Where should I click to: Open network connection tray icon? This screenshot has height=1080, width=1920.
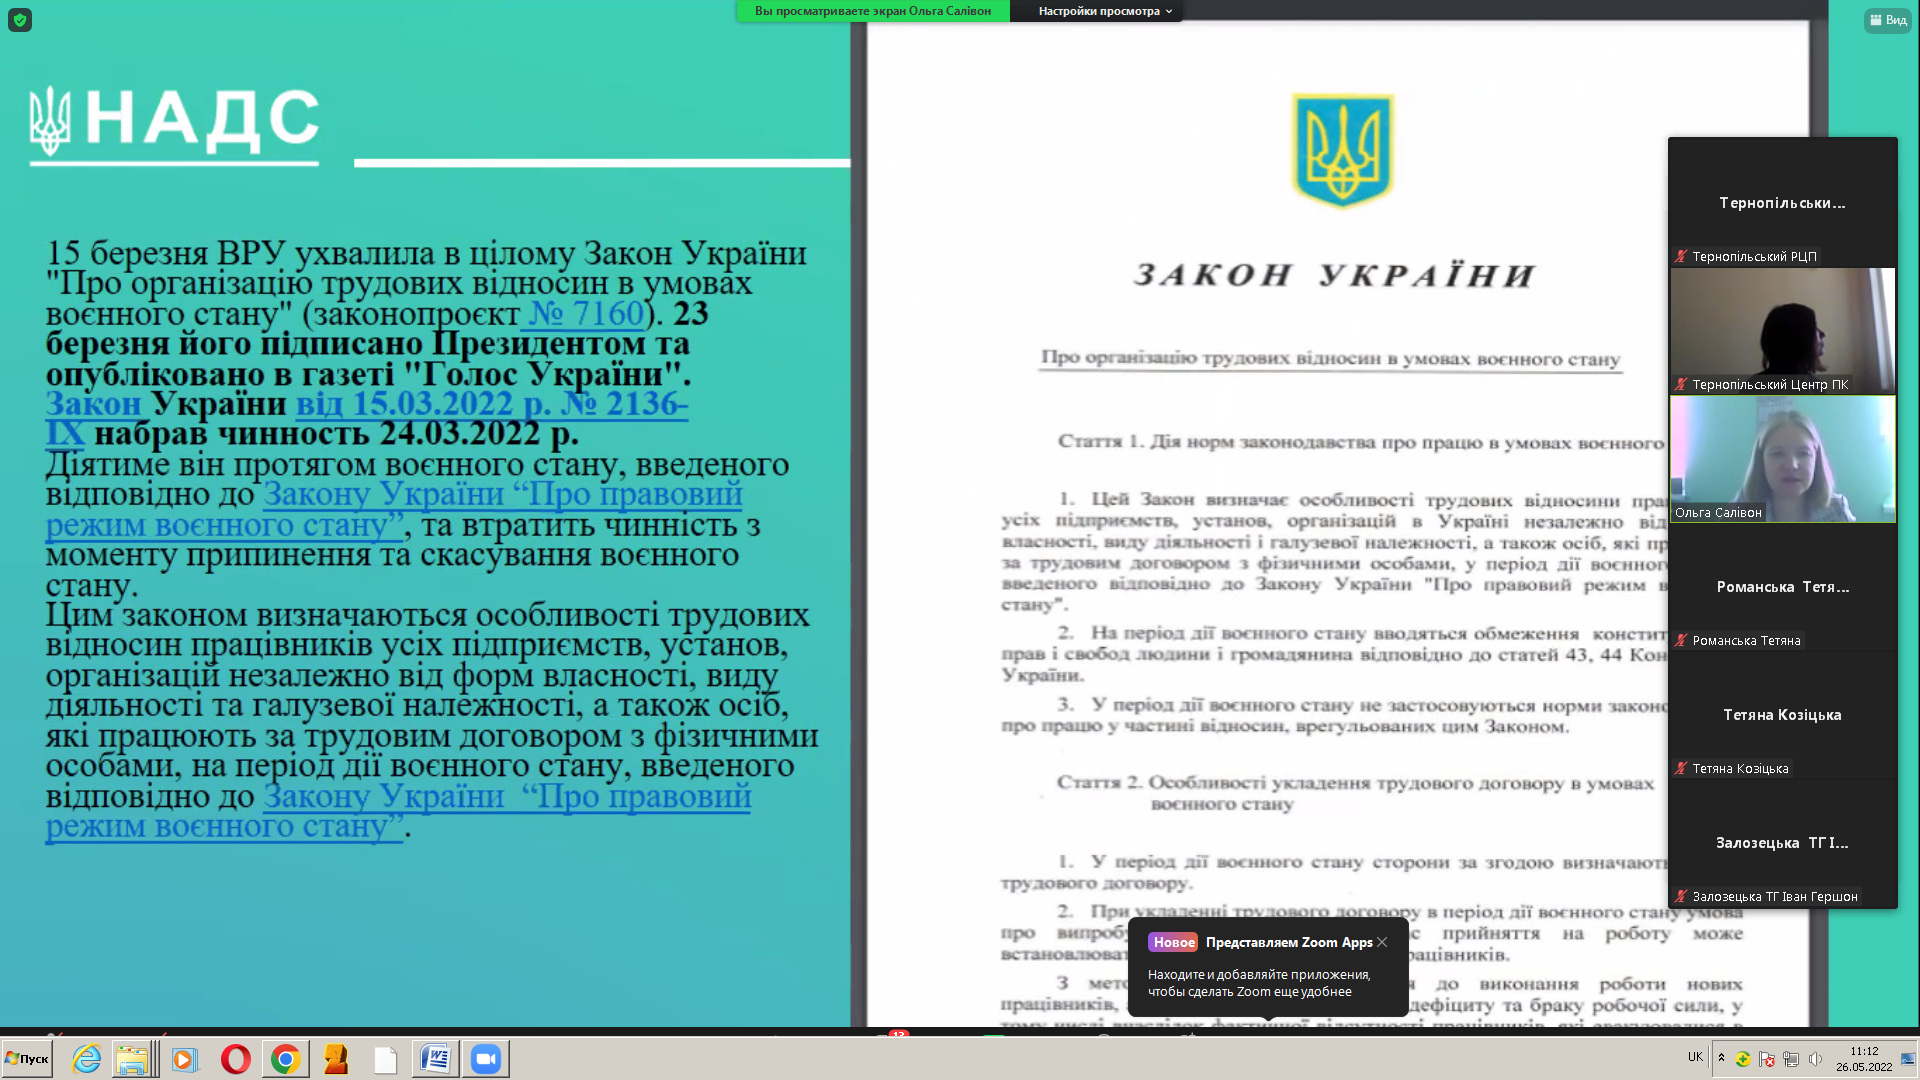pos(1791,1059)
